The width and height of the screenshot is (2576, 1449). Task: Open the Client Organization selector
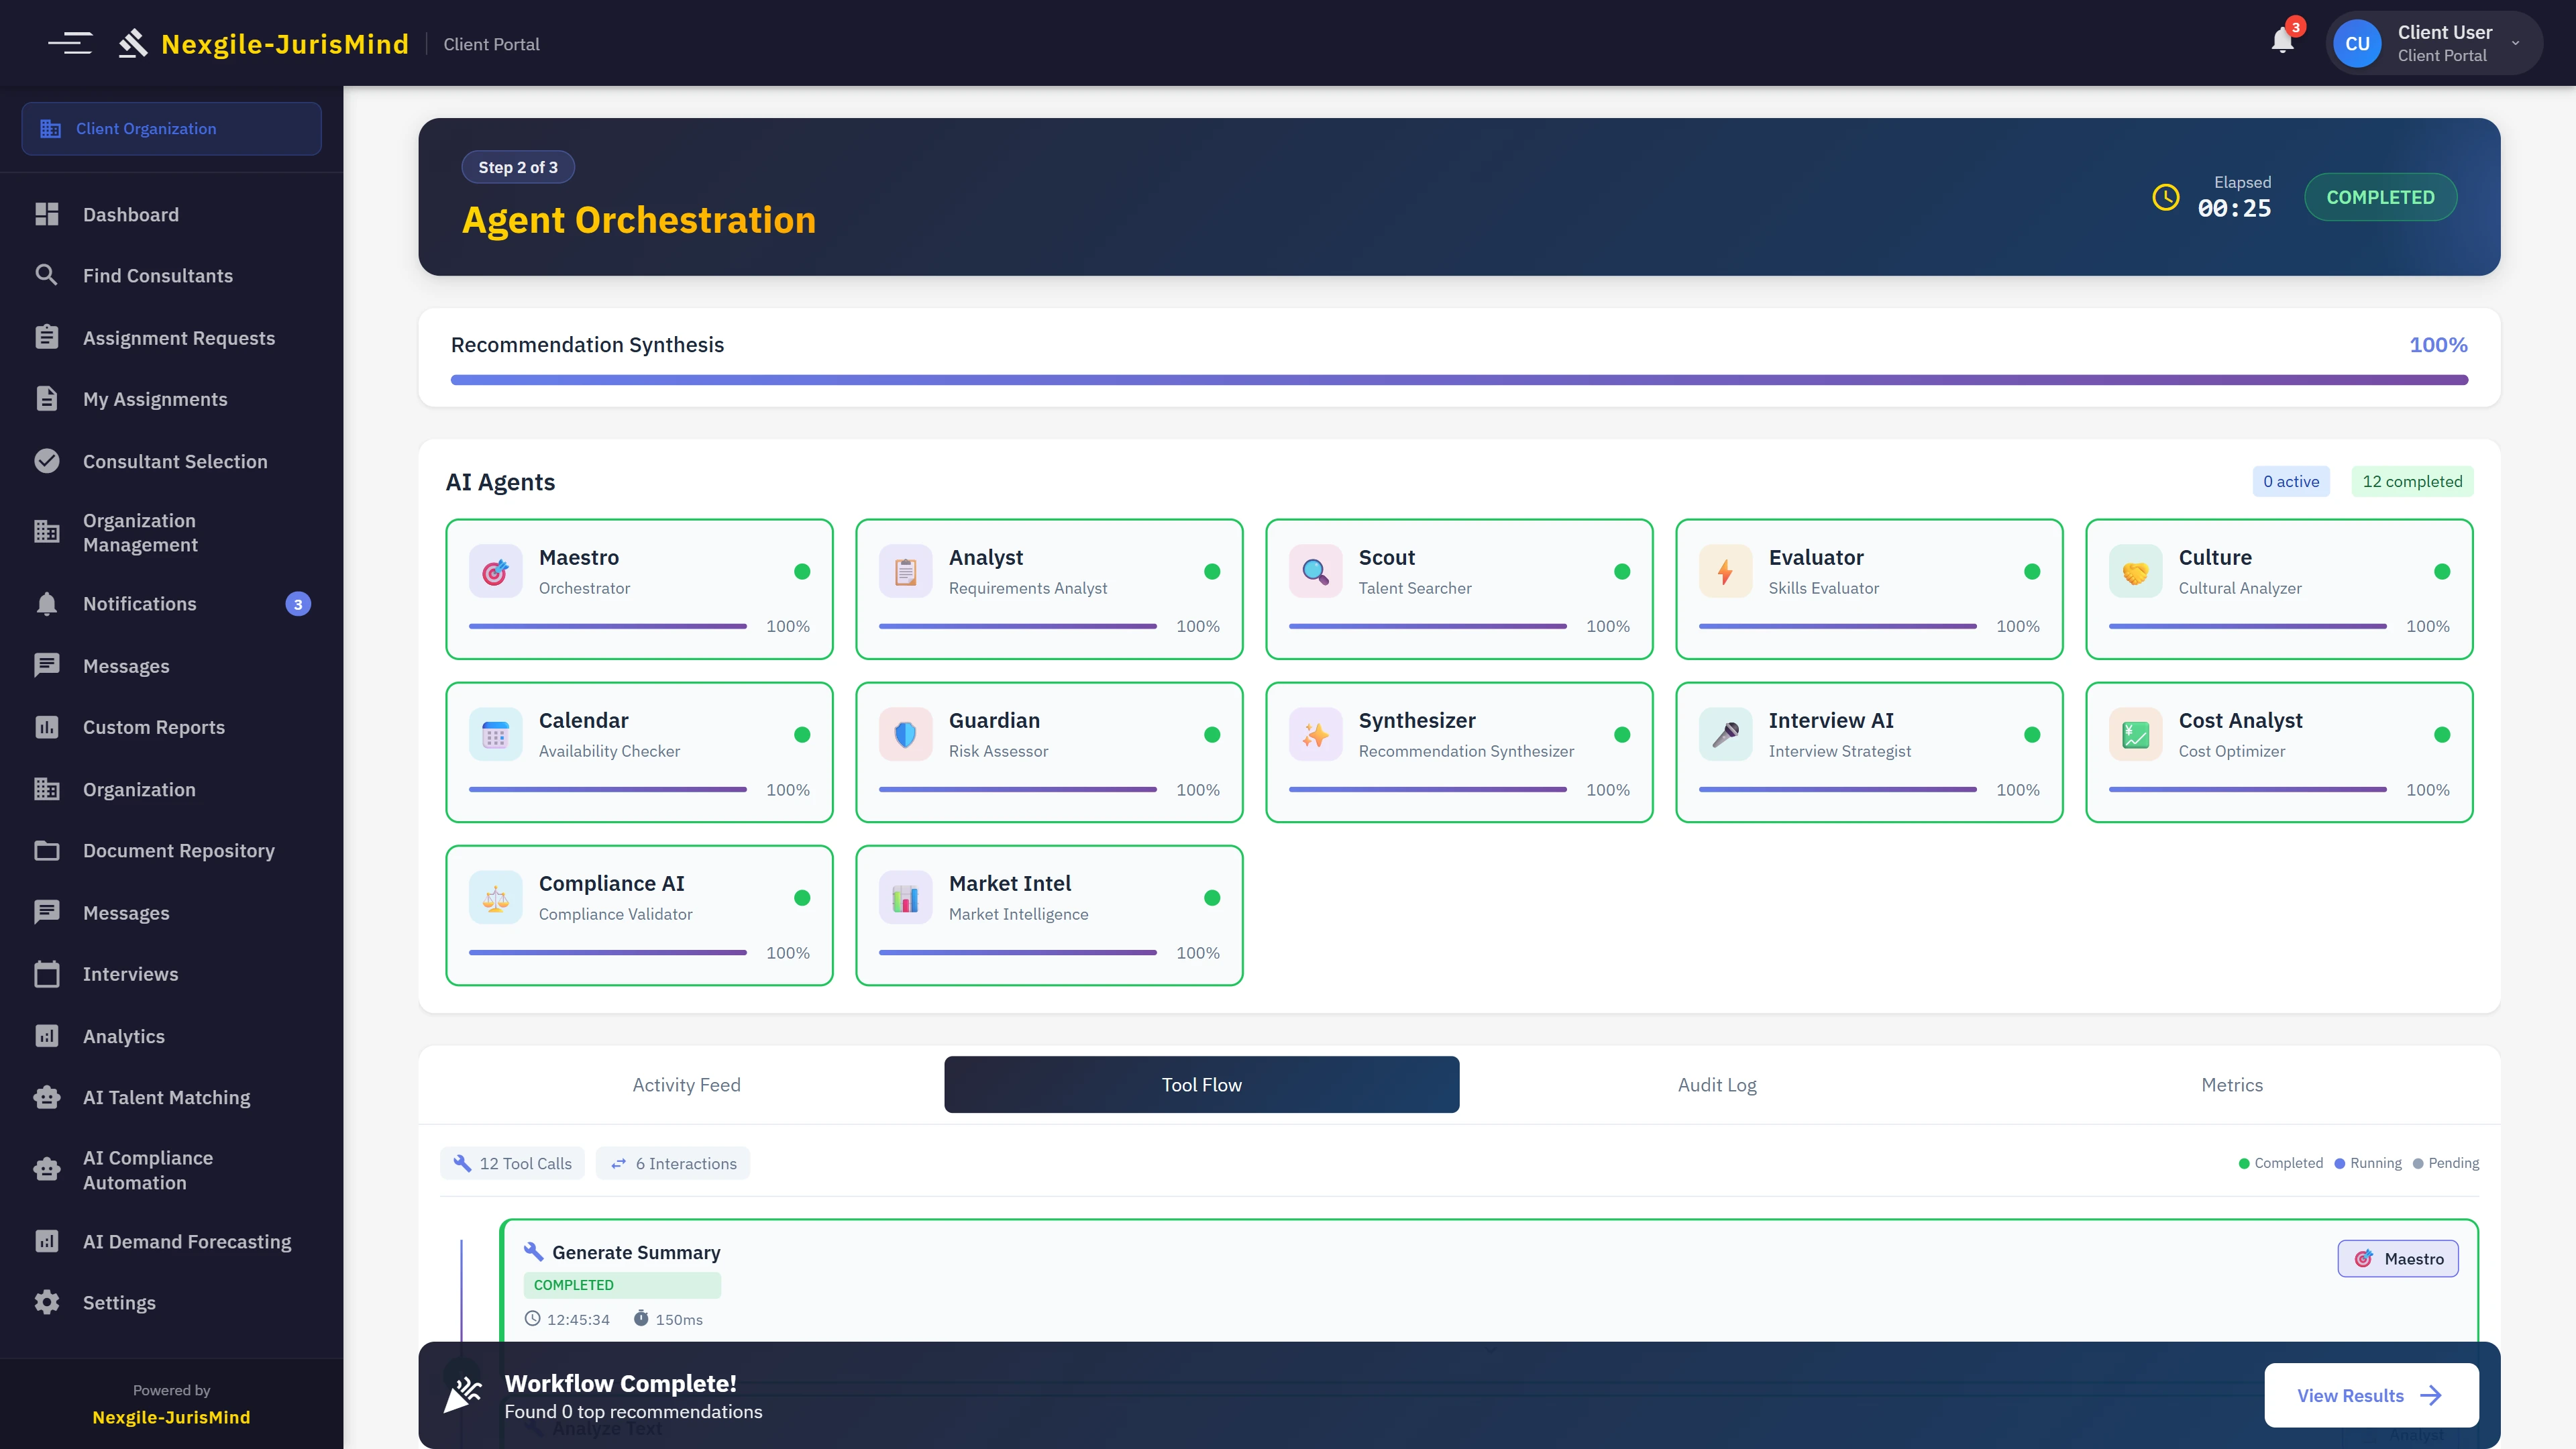pos(171,128)
